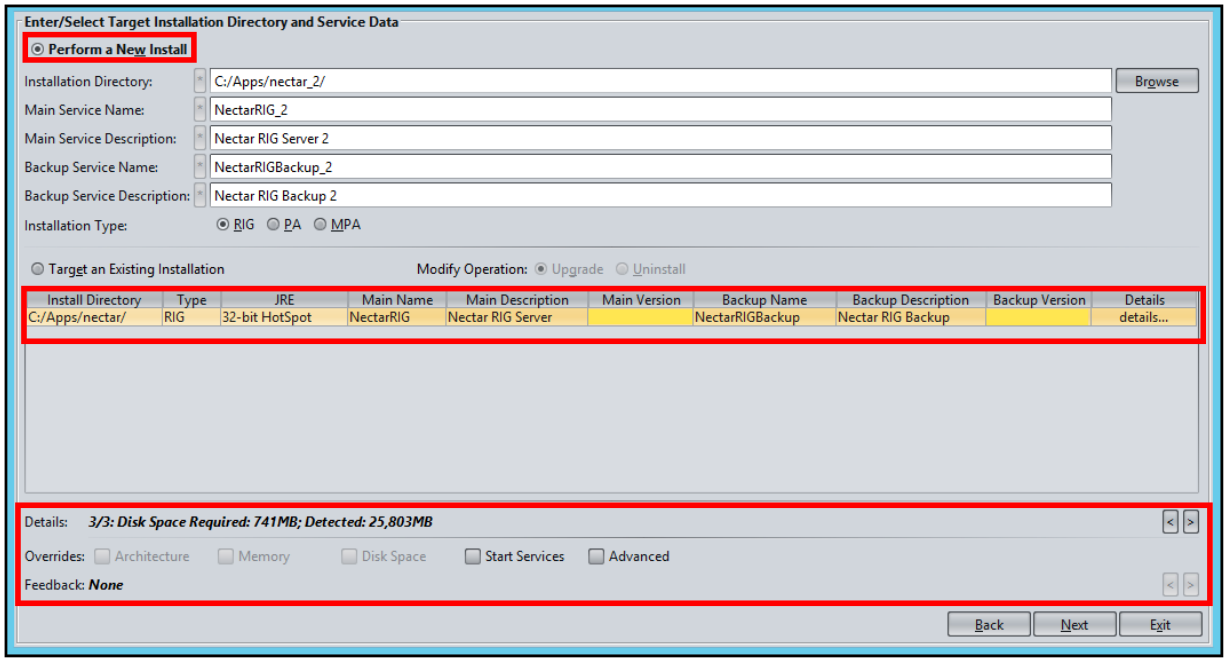The height and width of the screenshot is (662, 1228).
Task: Click the asterisk marker beside Main Service Name
Action: coord(200,110)
